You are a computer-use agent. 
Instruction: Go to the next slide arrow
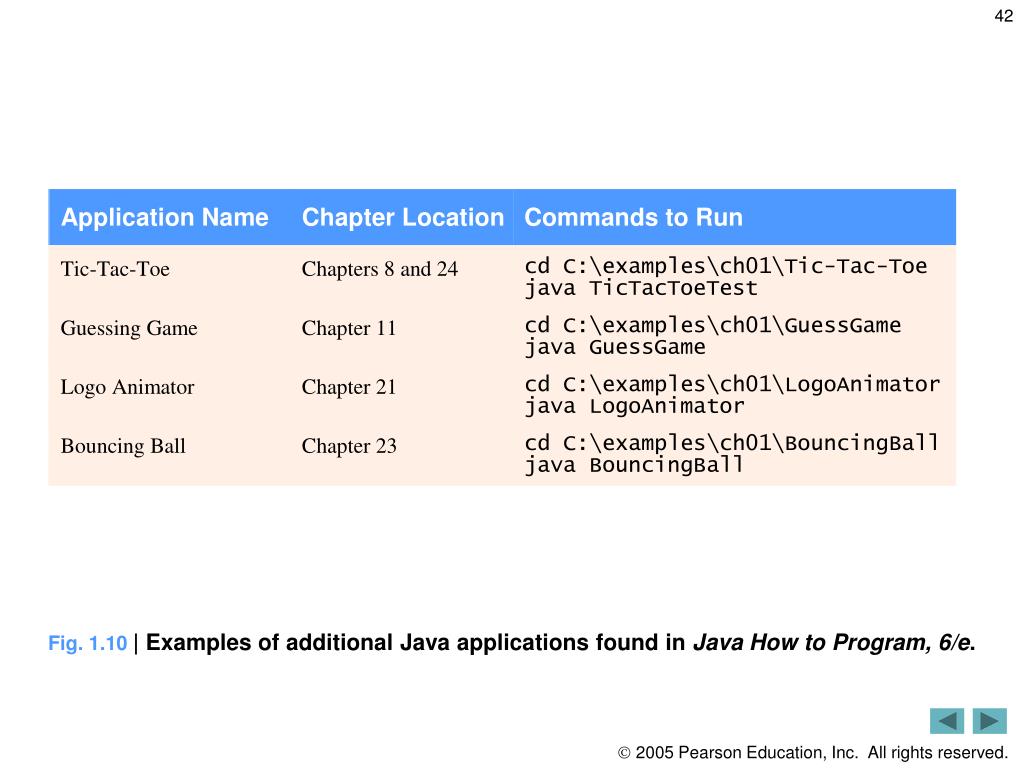click(x=989, y=721)
